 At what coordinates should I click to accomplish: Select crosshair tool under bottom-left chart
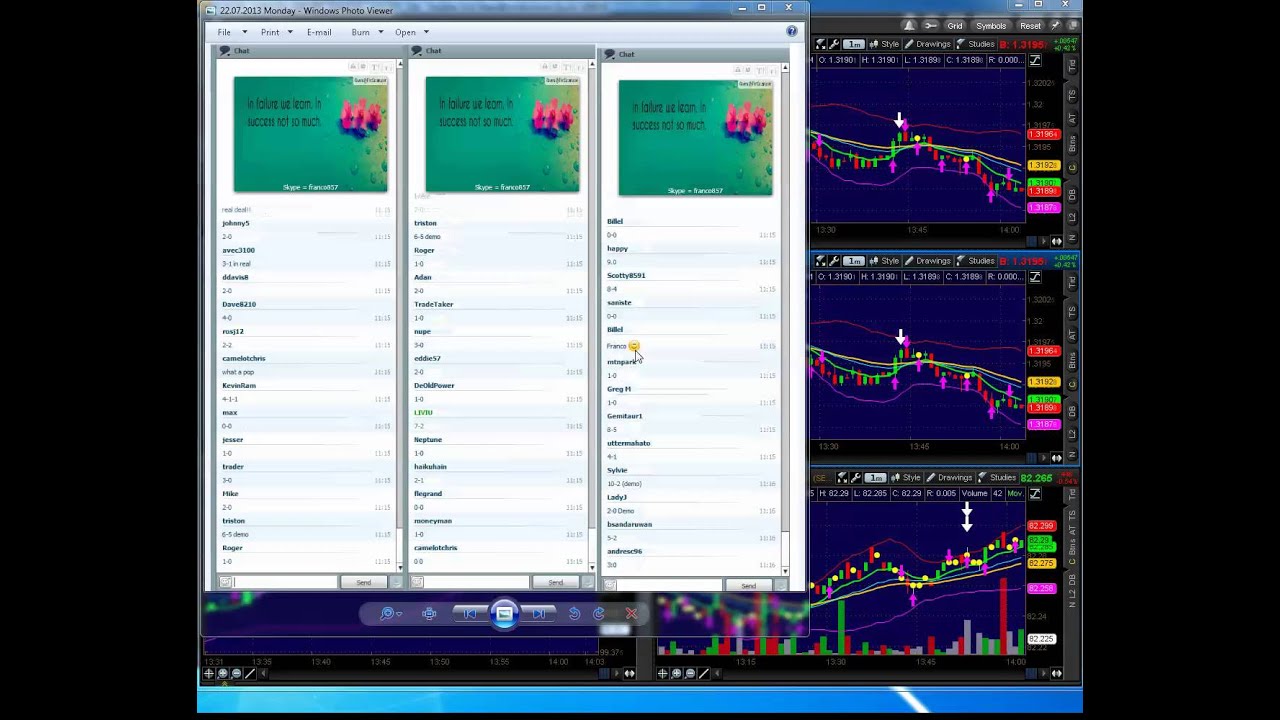pos(209,674)
